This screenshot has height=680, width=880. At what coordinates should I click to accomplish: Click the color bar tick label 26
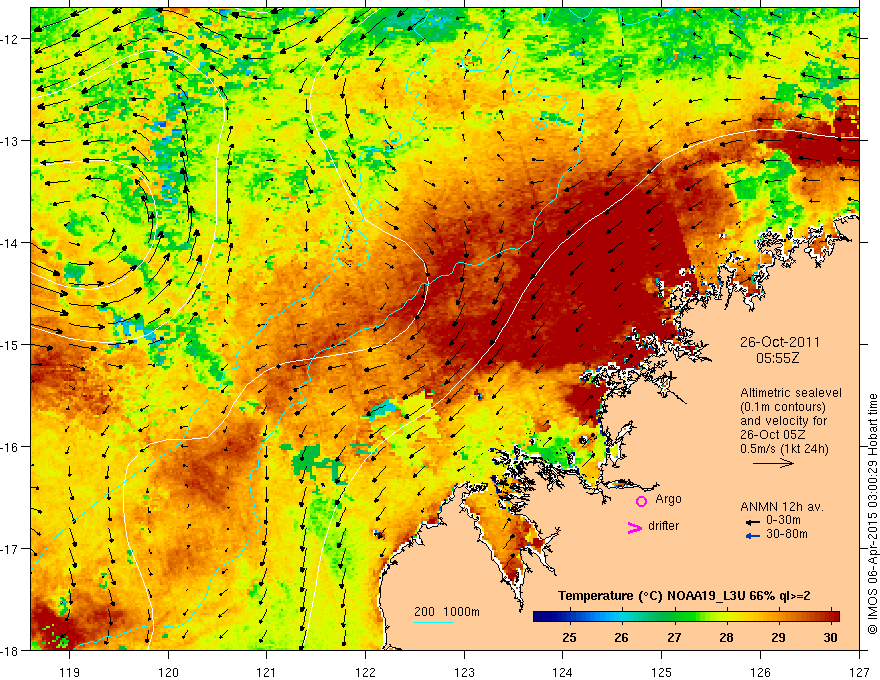tap(621, 637)
